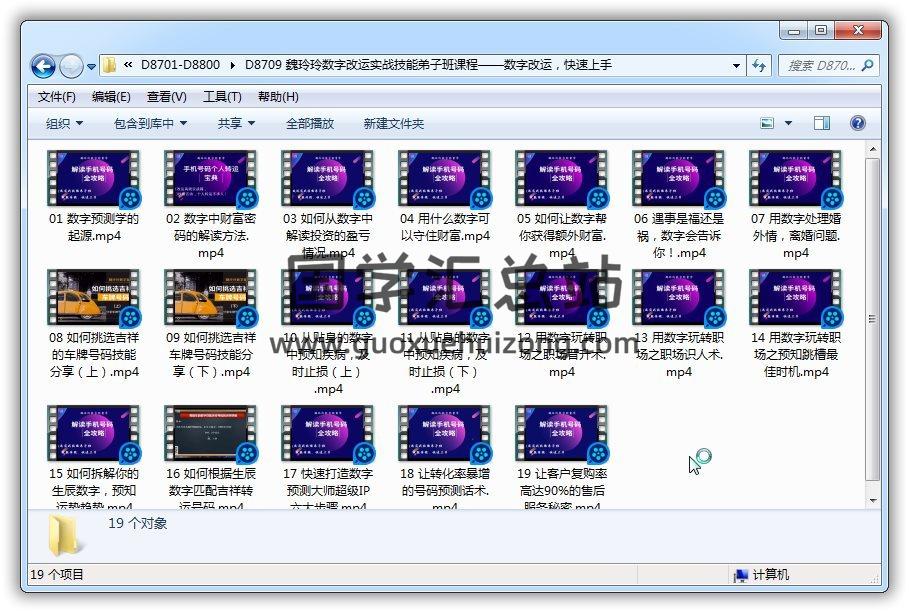Click the details pane folder icon
909x613 pixels.
coord(64,535)
